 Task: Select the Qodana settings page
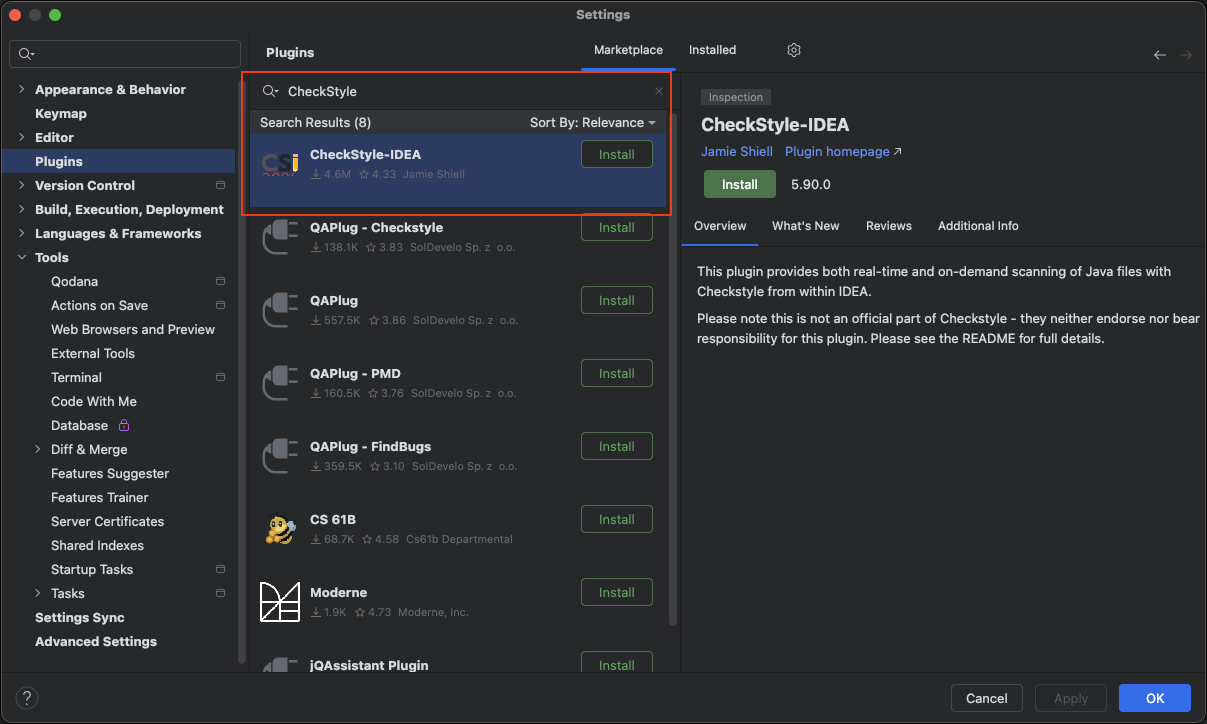coord(74,281)
